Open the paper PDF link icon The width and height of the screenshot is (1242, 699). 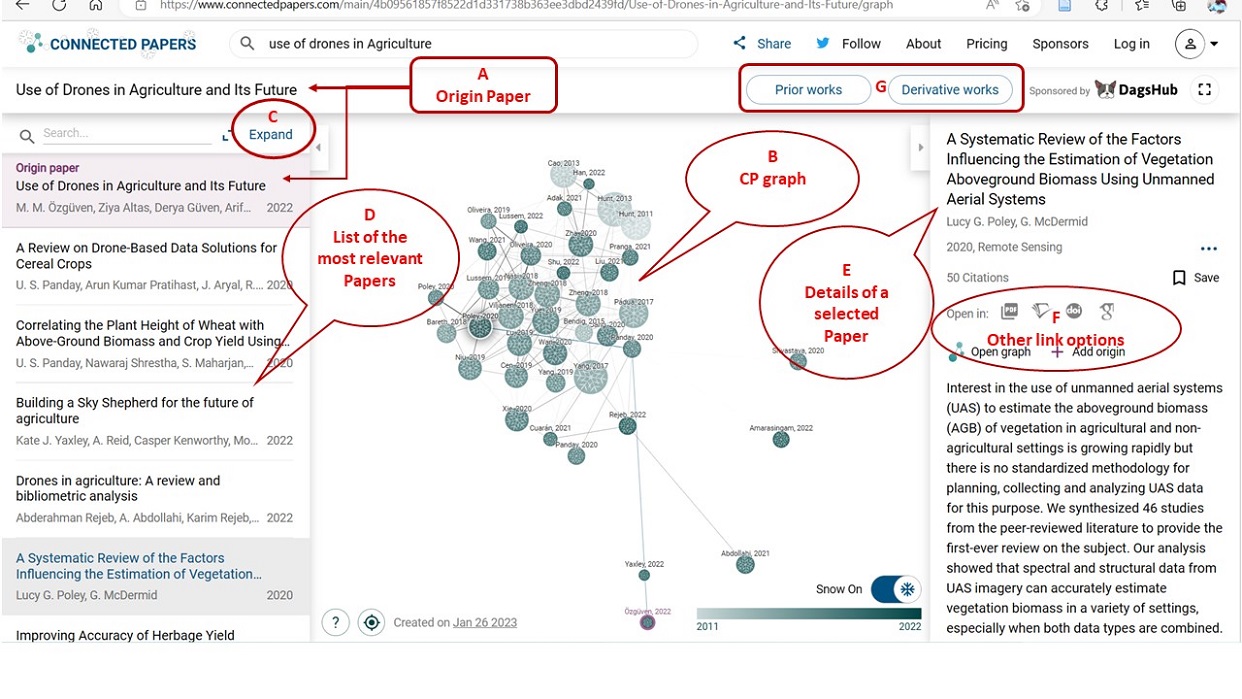[1010, 312]
